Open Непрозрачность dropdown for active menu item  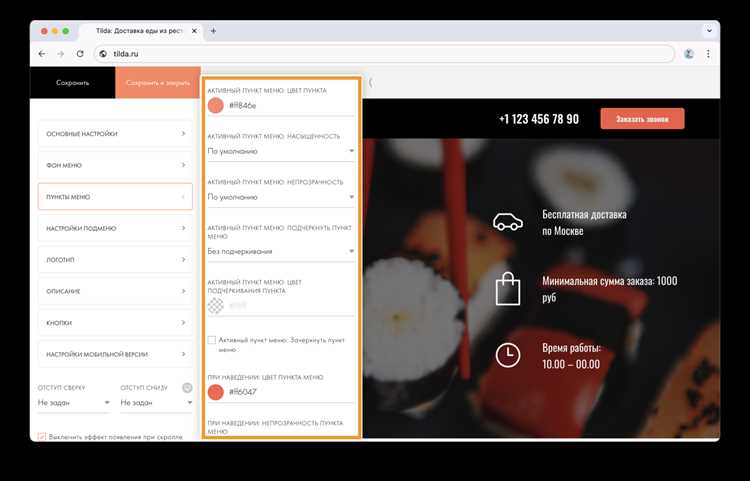tap(281, 197)
